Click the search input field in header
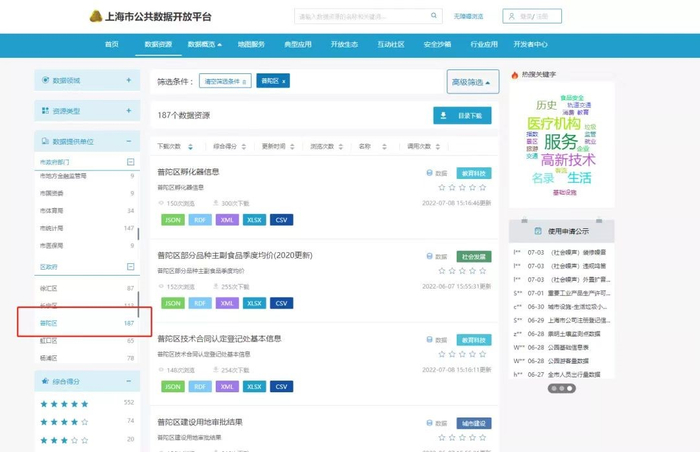 tap(368, 16)
